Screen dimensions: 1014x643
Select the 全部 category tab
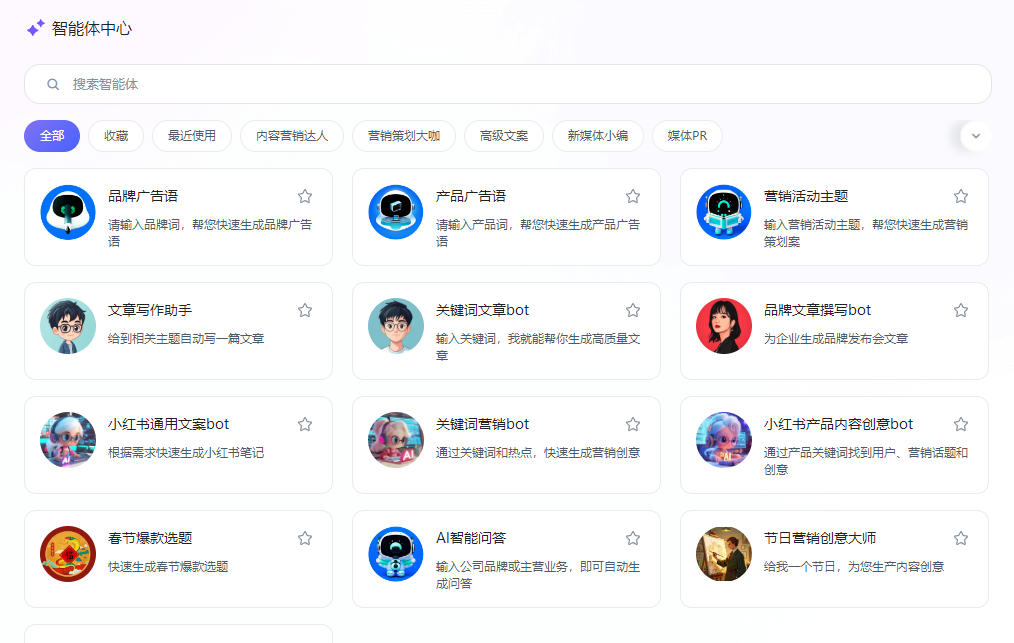tap(52, 136)
